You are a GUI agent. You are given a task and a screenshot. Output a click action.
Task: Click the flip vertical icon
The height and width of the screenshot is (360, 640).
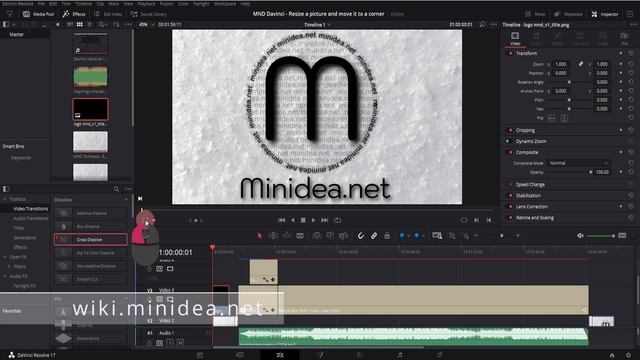[x=564, y=118]
